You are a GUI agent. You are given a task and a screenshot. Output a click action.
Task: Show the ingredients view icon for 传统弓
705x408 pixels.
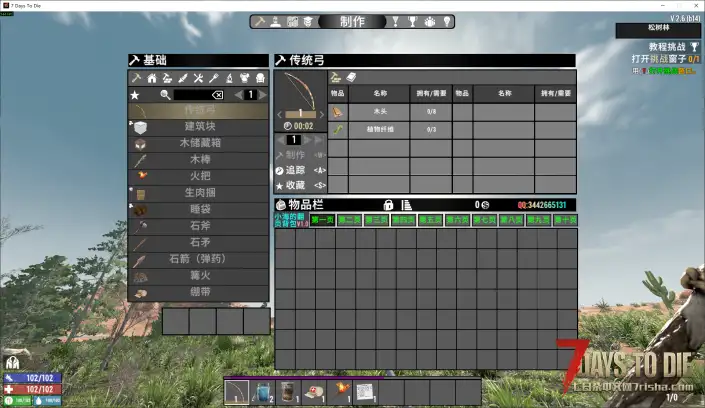coord(335,77)
